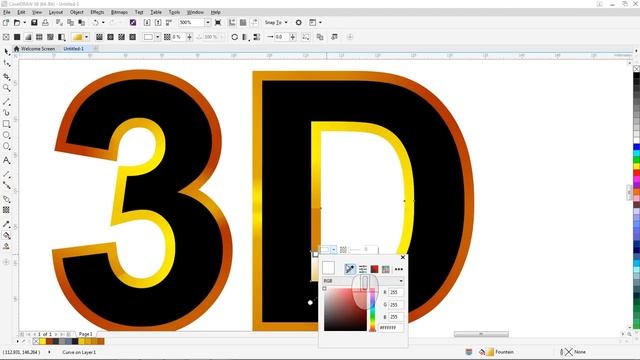640x360 pixels.
Task: Click the Page 1 tab
Action: (x=85, y=334)
